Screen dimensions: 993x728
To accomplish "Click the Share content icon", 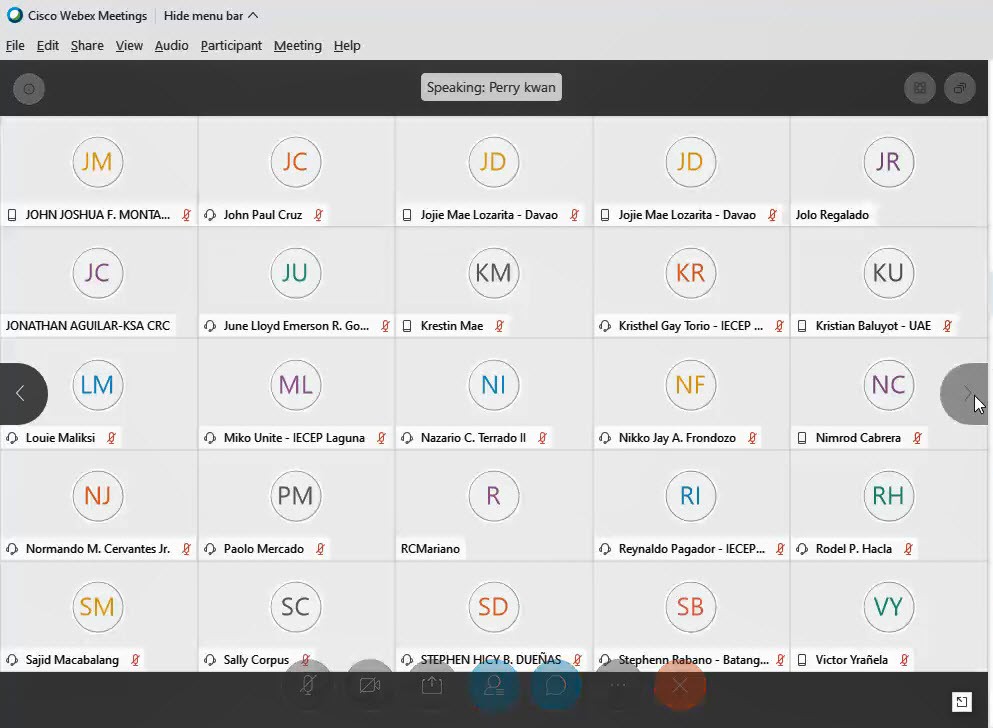I will (x=432, y=685).
